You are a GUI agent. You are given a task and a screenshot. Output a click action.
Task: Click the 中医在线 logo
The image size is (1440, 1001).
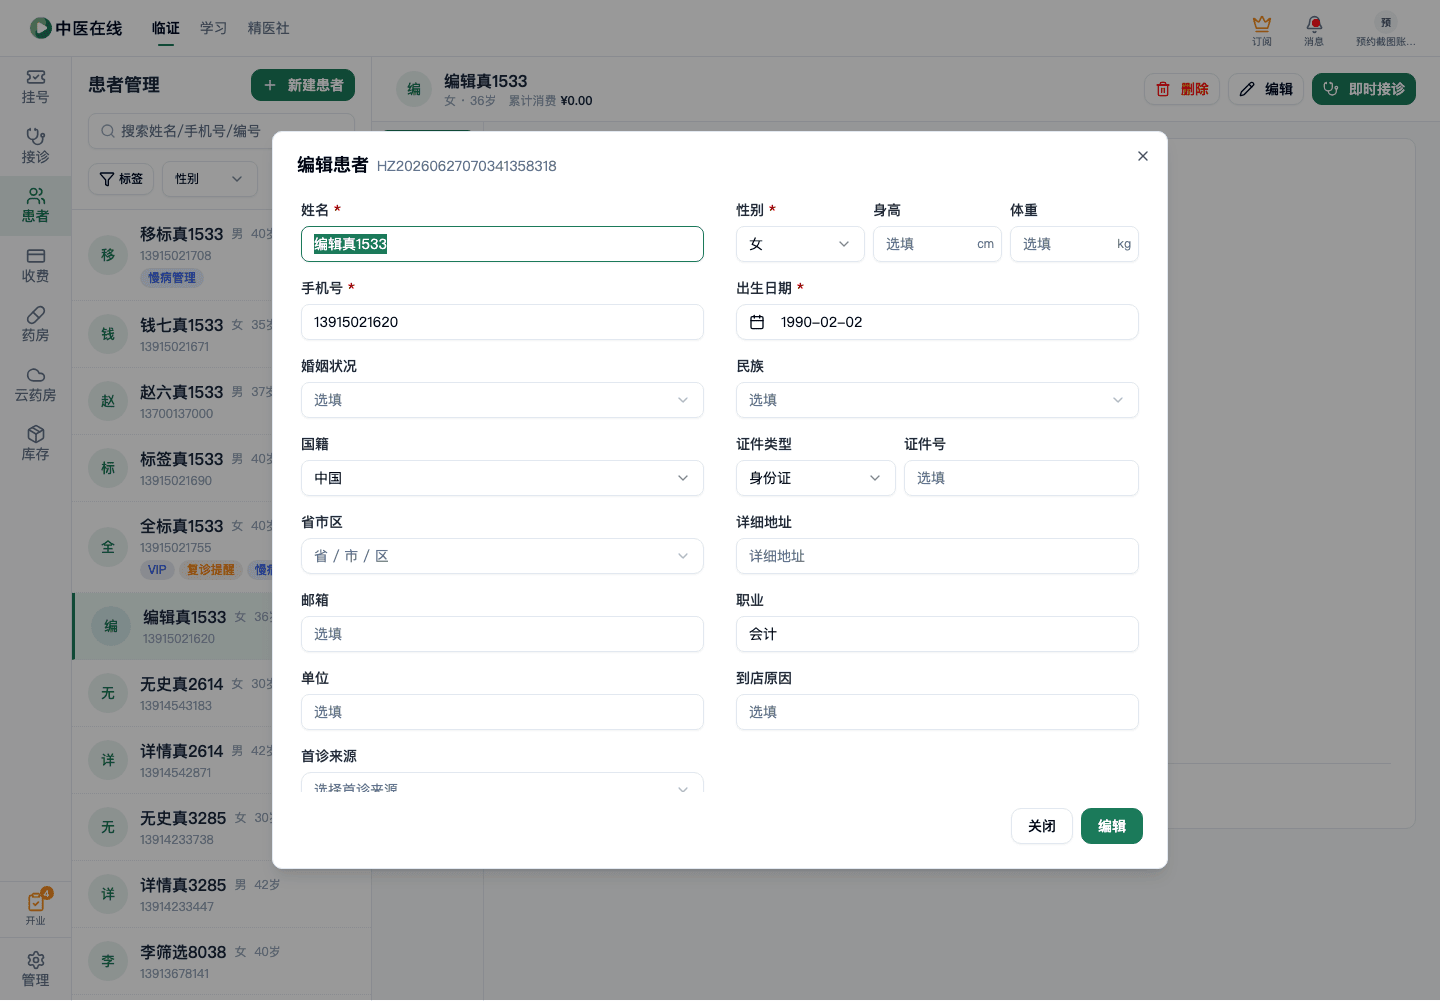pos(76,28)
